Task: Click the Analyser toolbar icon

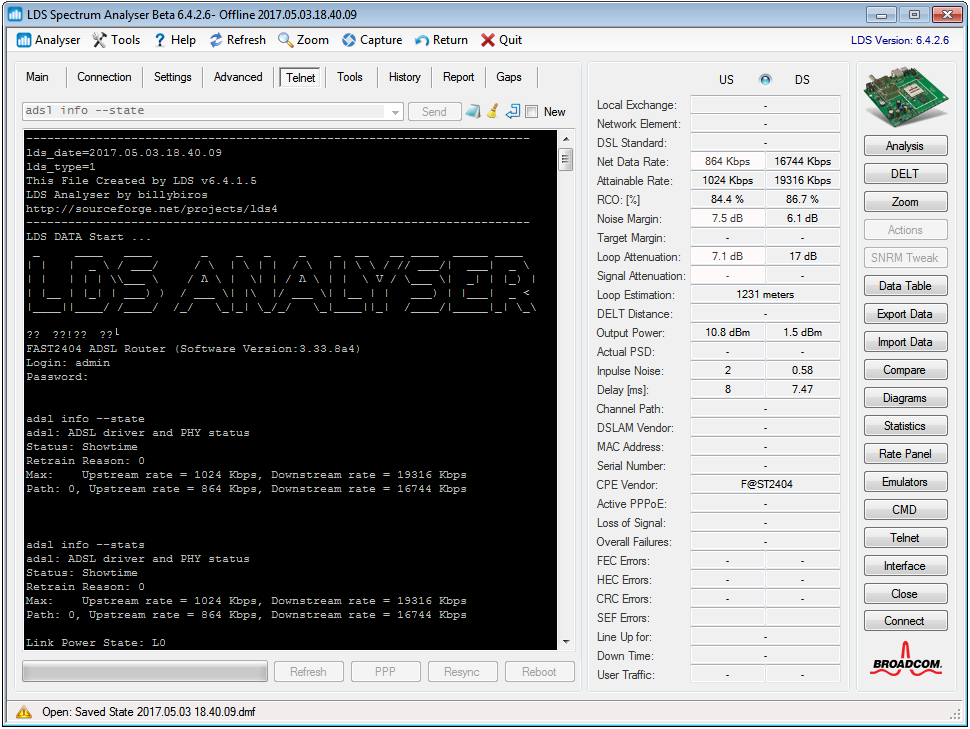Action: [25, 40]
